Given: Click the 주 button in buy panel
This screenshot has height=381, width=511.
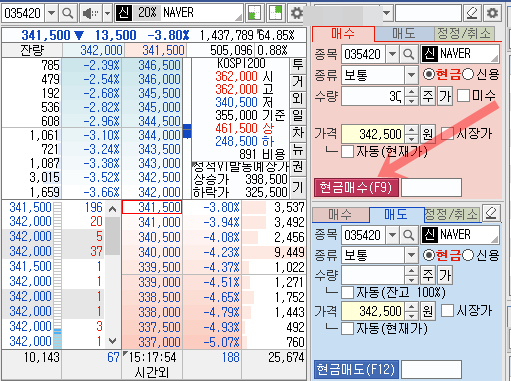Looking at the screenshot, I should [428, 96].
